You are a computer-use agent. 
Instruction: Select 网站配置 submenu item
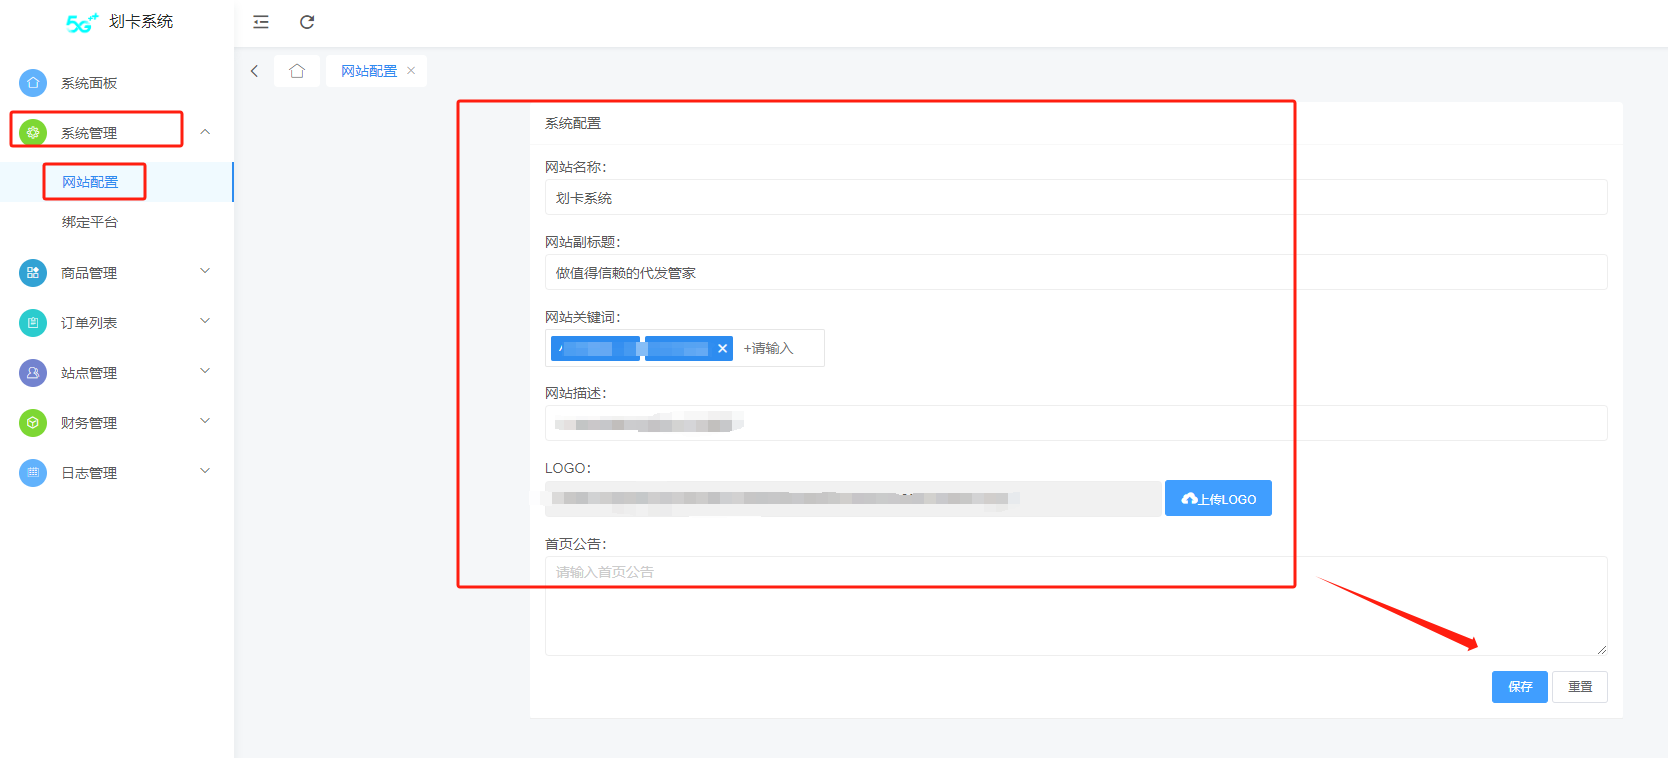coord(90,182)
